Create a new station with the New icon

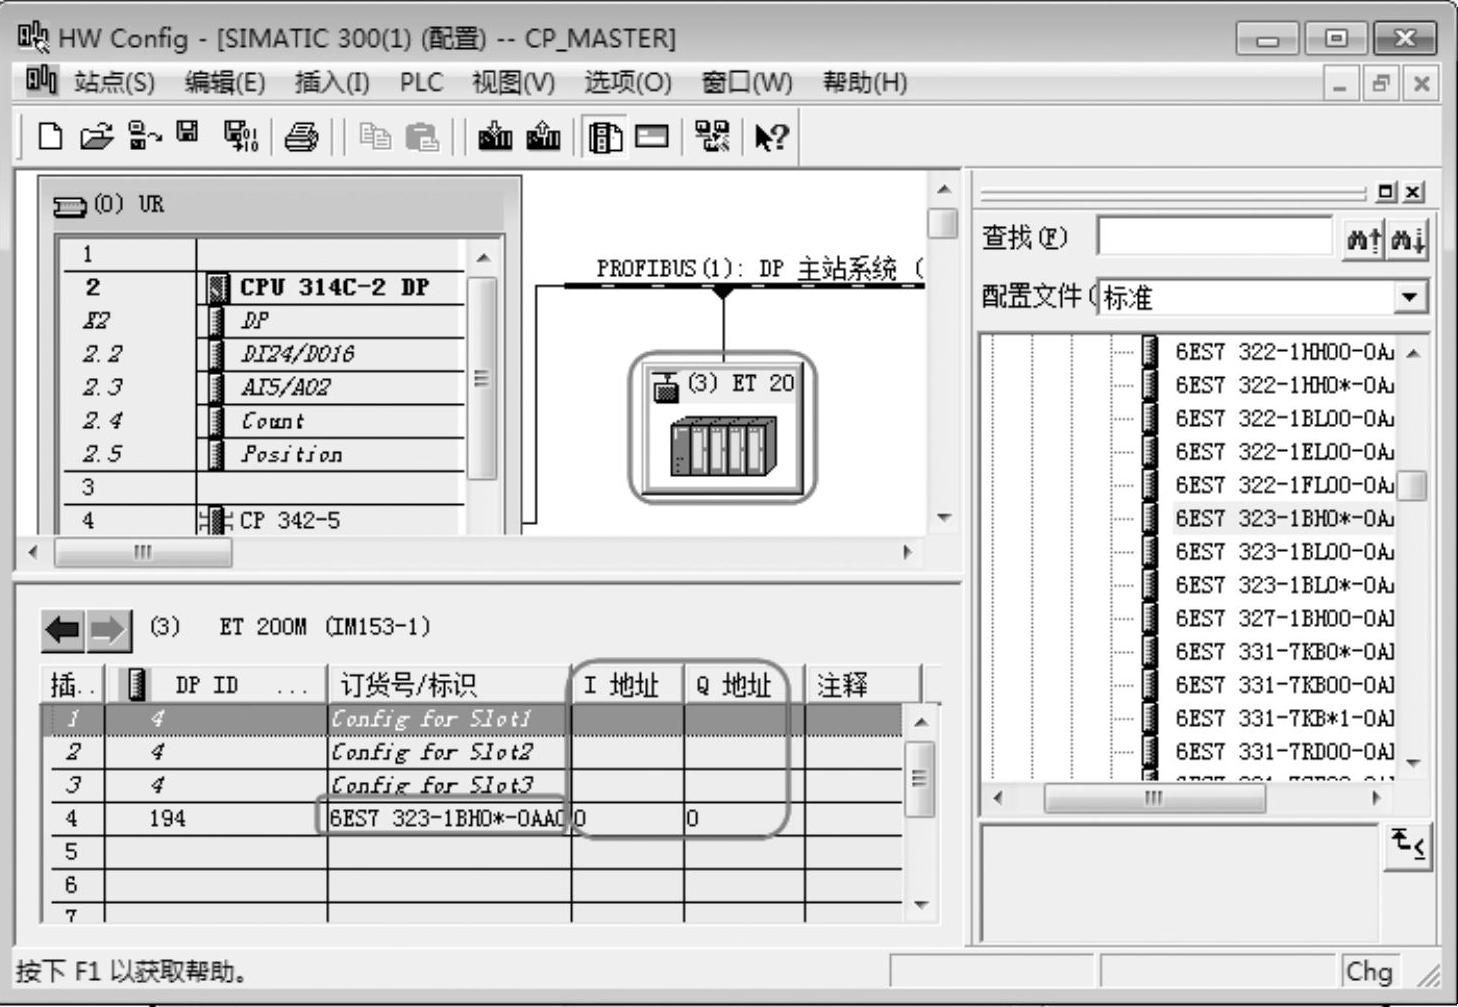(x=50, y=136)
